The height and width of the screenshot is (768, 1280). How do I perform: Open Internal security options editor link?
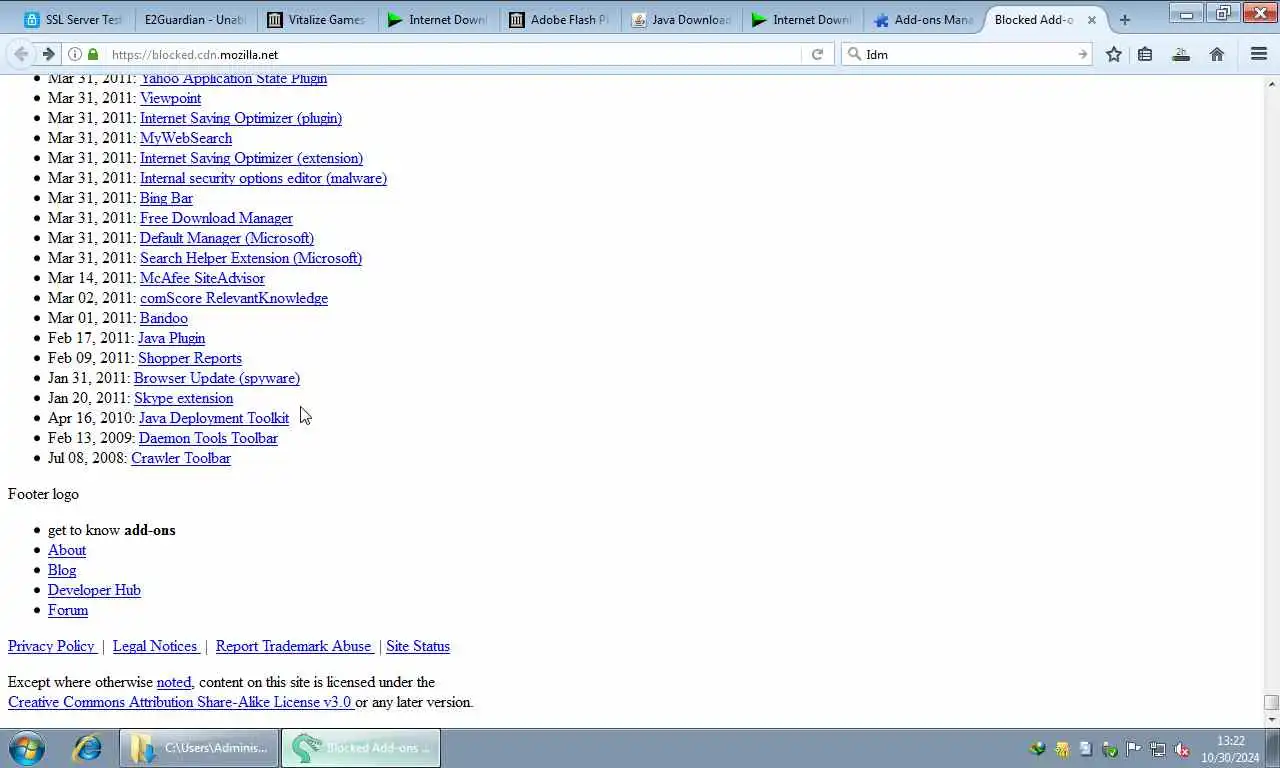click(263, 178)
